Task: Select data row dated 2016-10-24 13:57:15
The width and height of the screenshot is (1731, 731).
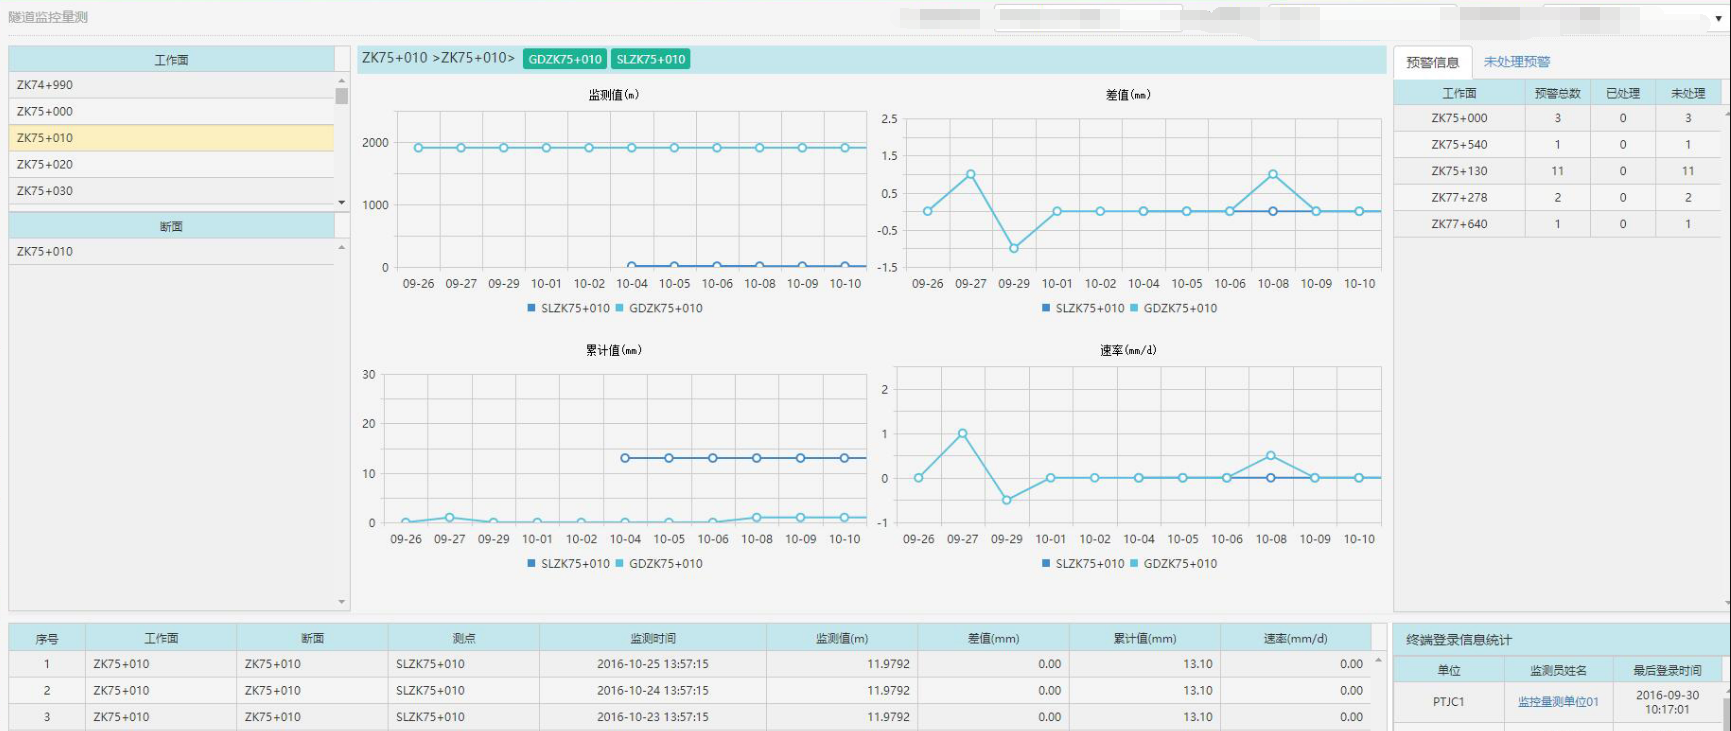Action: (690, 691)
